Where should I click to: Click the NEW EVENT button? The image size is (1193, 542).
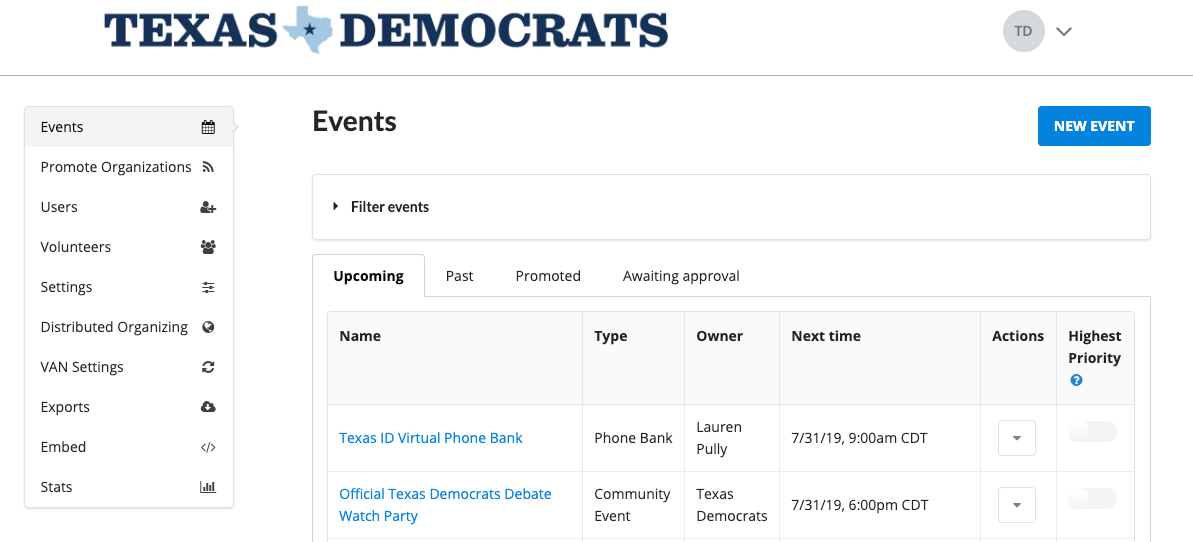click(1094, 126)
